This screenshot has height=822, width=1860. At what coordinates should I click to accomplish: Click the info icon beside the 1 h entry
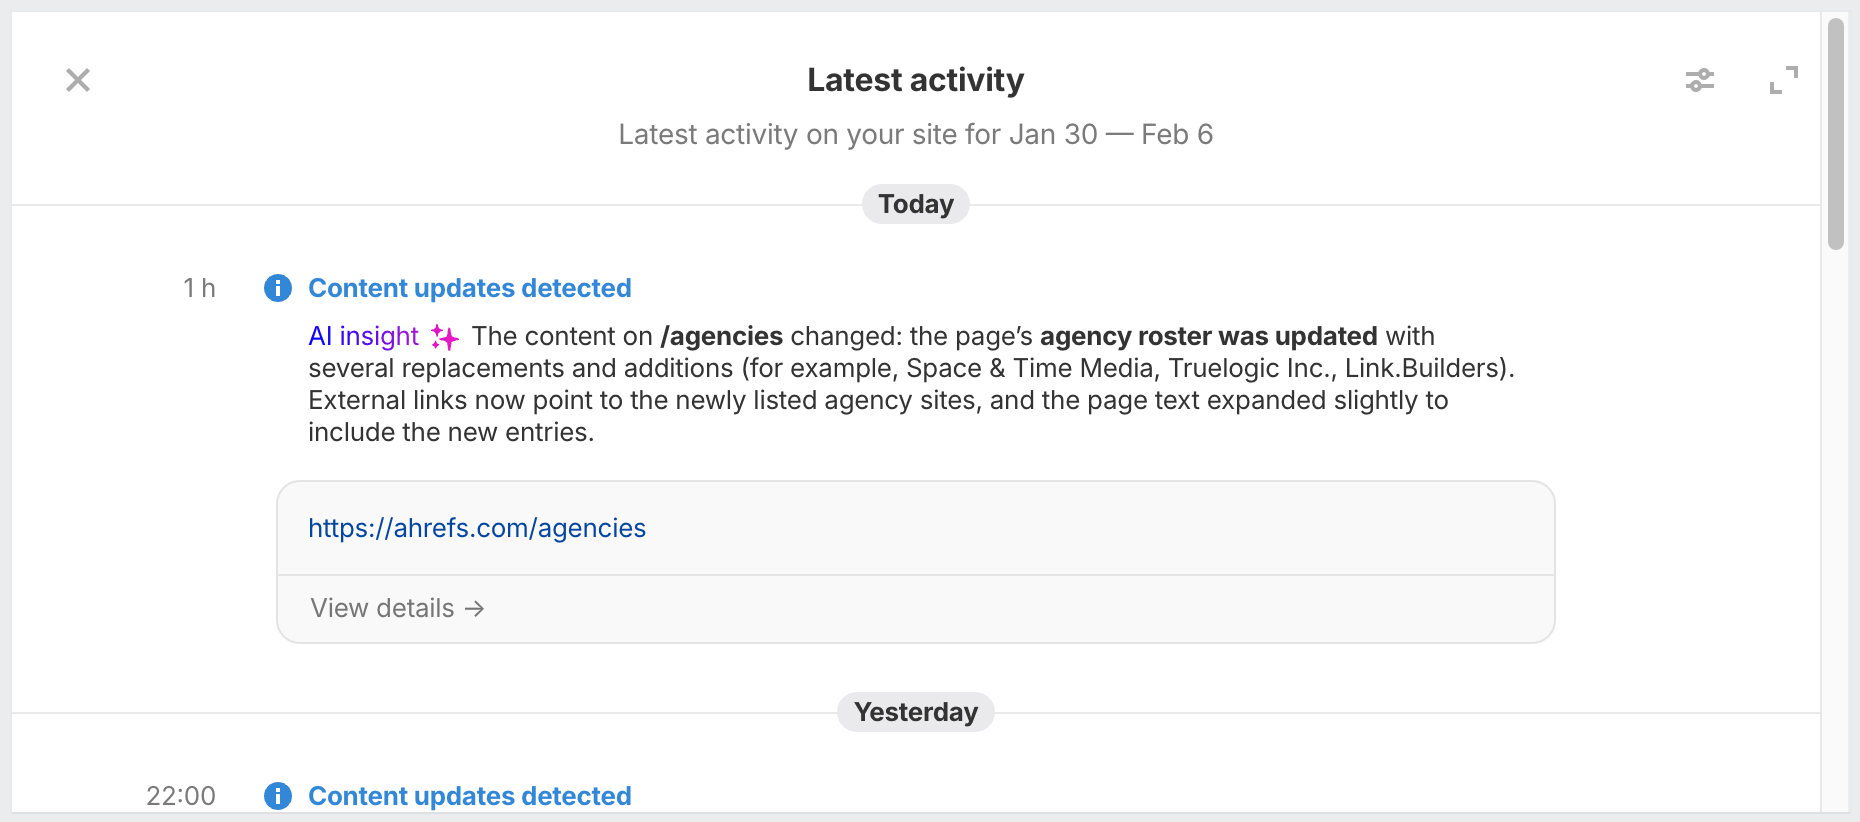(278, 288)
